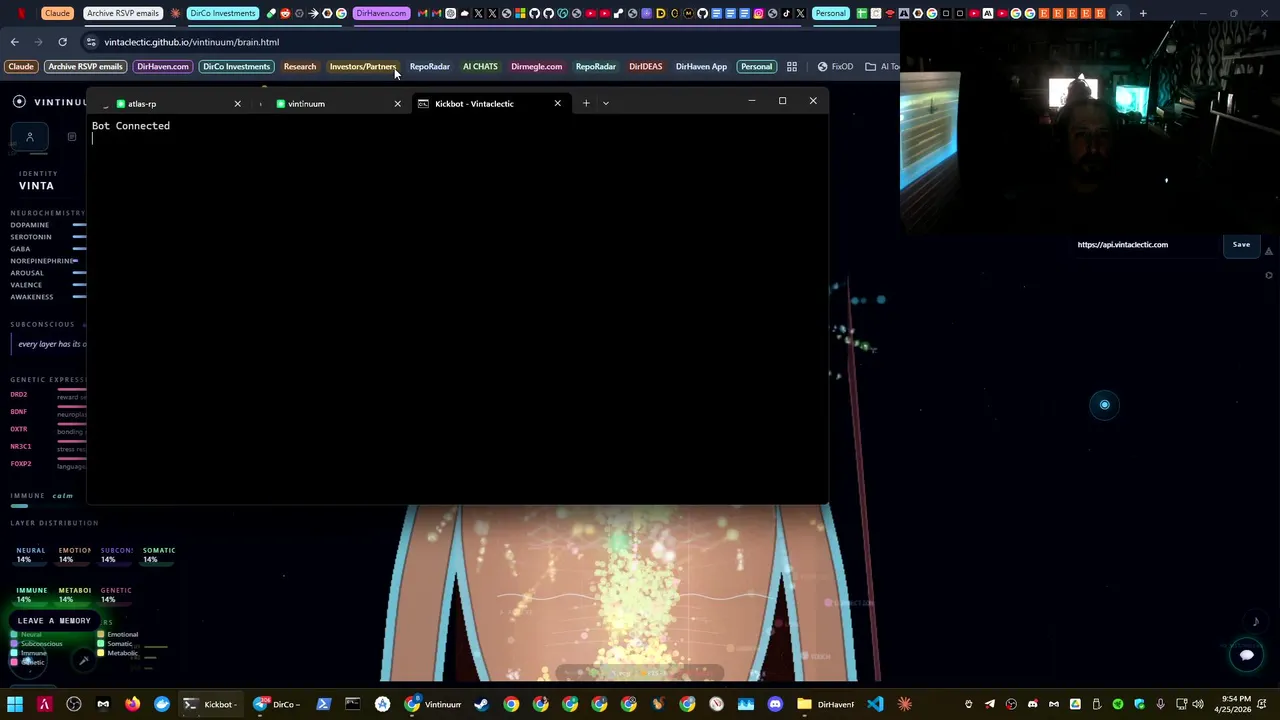The height and width of the screenshot is (720, 1280).
Task: Open the AI CHATS bookmark folder
Action: click(480, 67)
